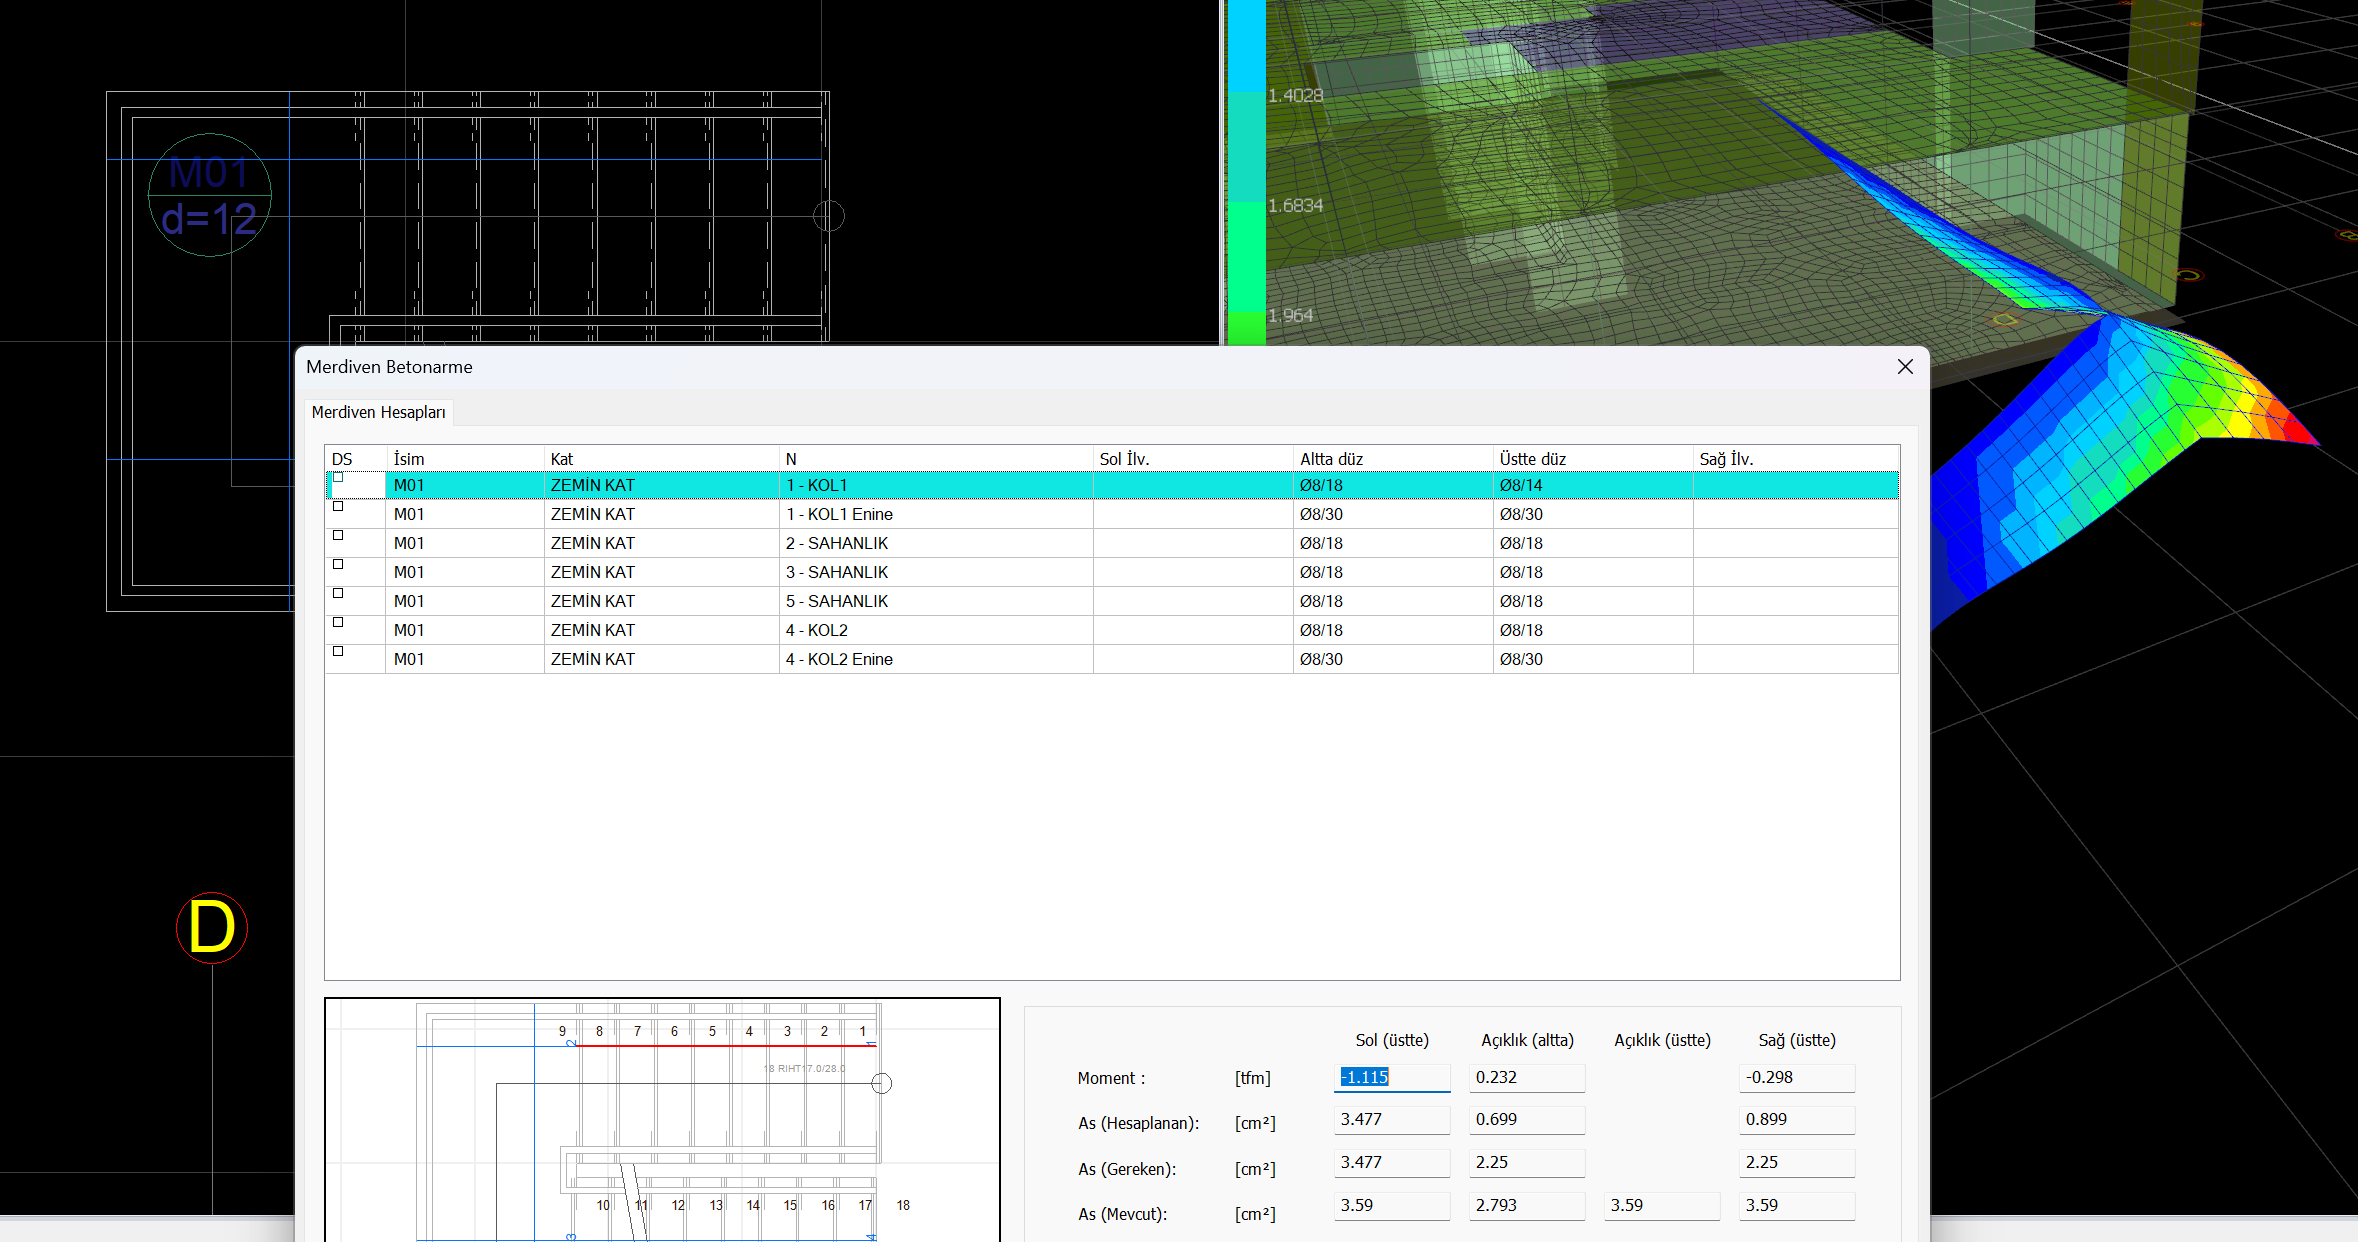Click the Sağ (üstte) Moment field -0.298
The width and height of the screenshot is (2358, 1242).
(1797, 1077)
